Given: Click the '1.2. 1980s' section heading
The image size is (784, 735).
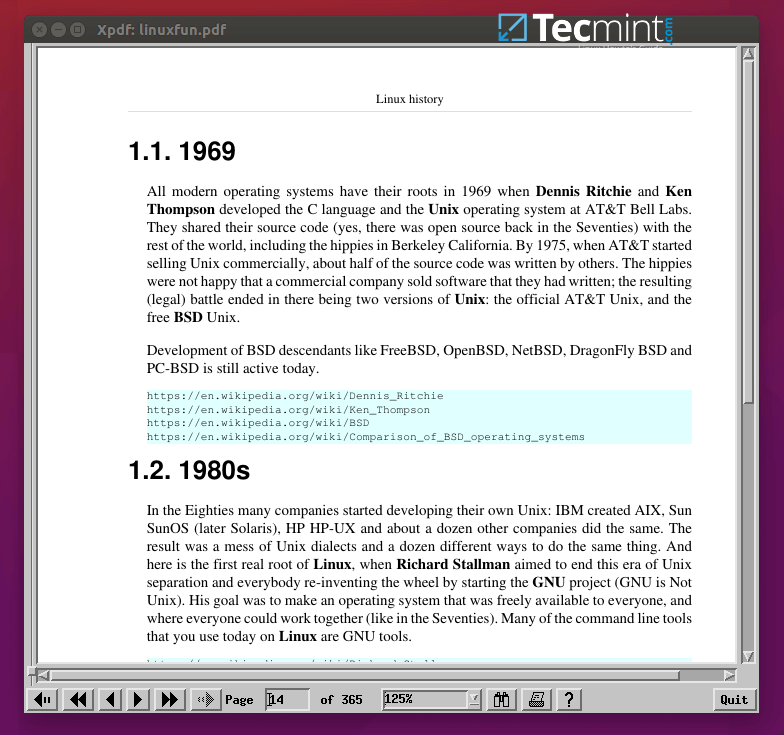Looking at the screenshot, I should 189,470.
